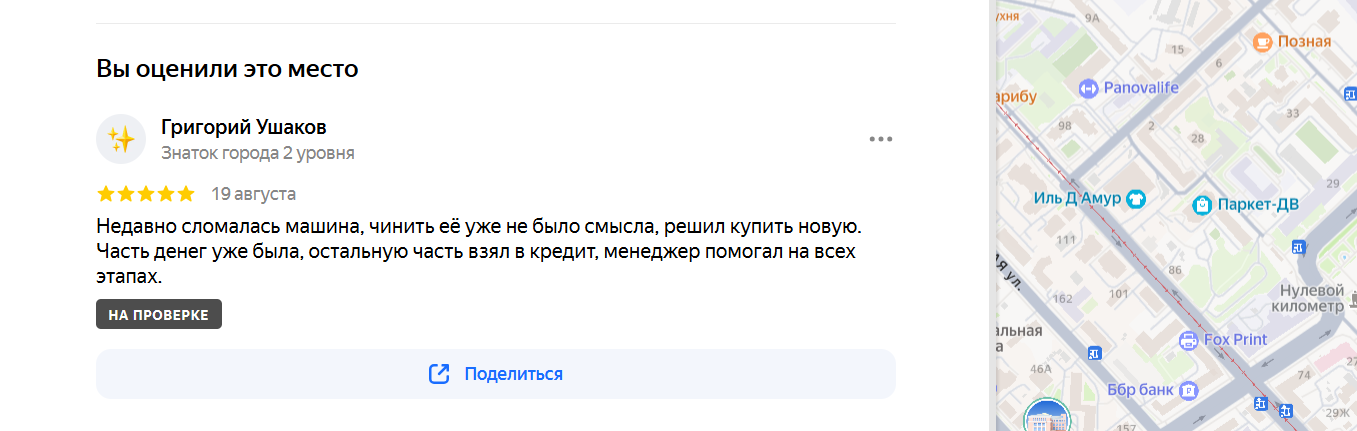Click the review text about broken car
The height and width of the screenshot is (431, 1357).
[479, 250]
